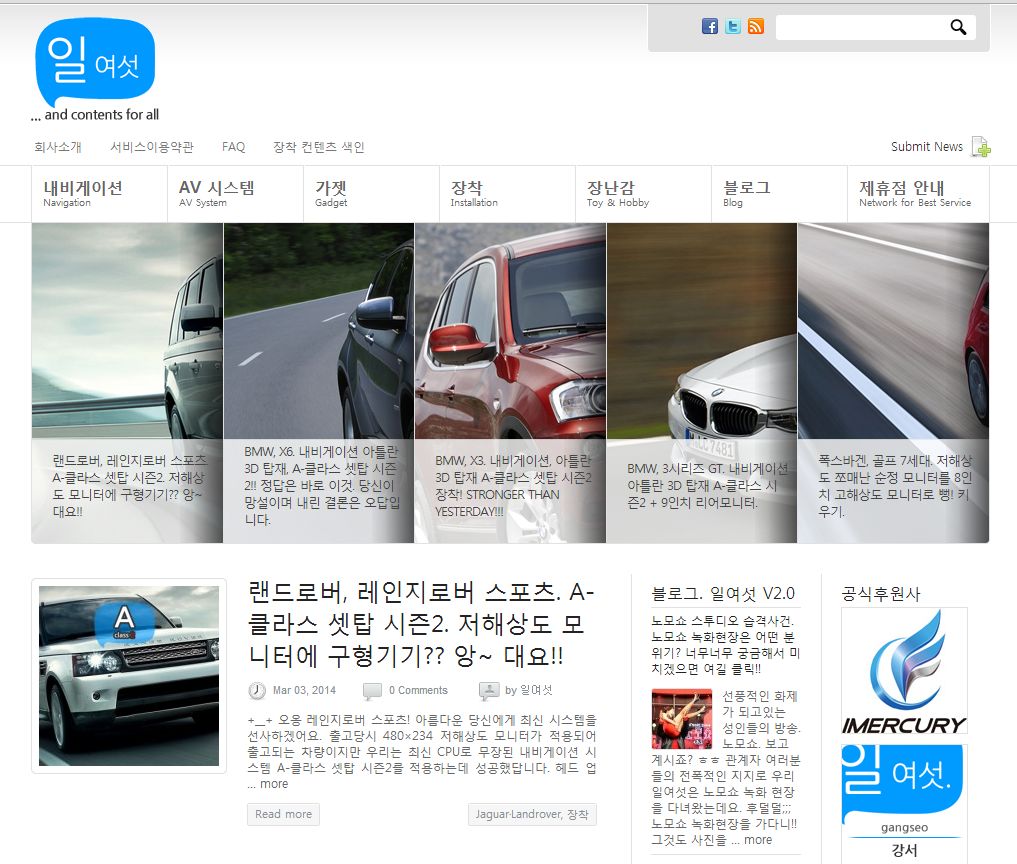The height and width of the screenshot is (864, 1017).
Task: Click the author icon beside by 일여섯
Action: 488,691
